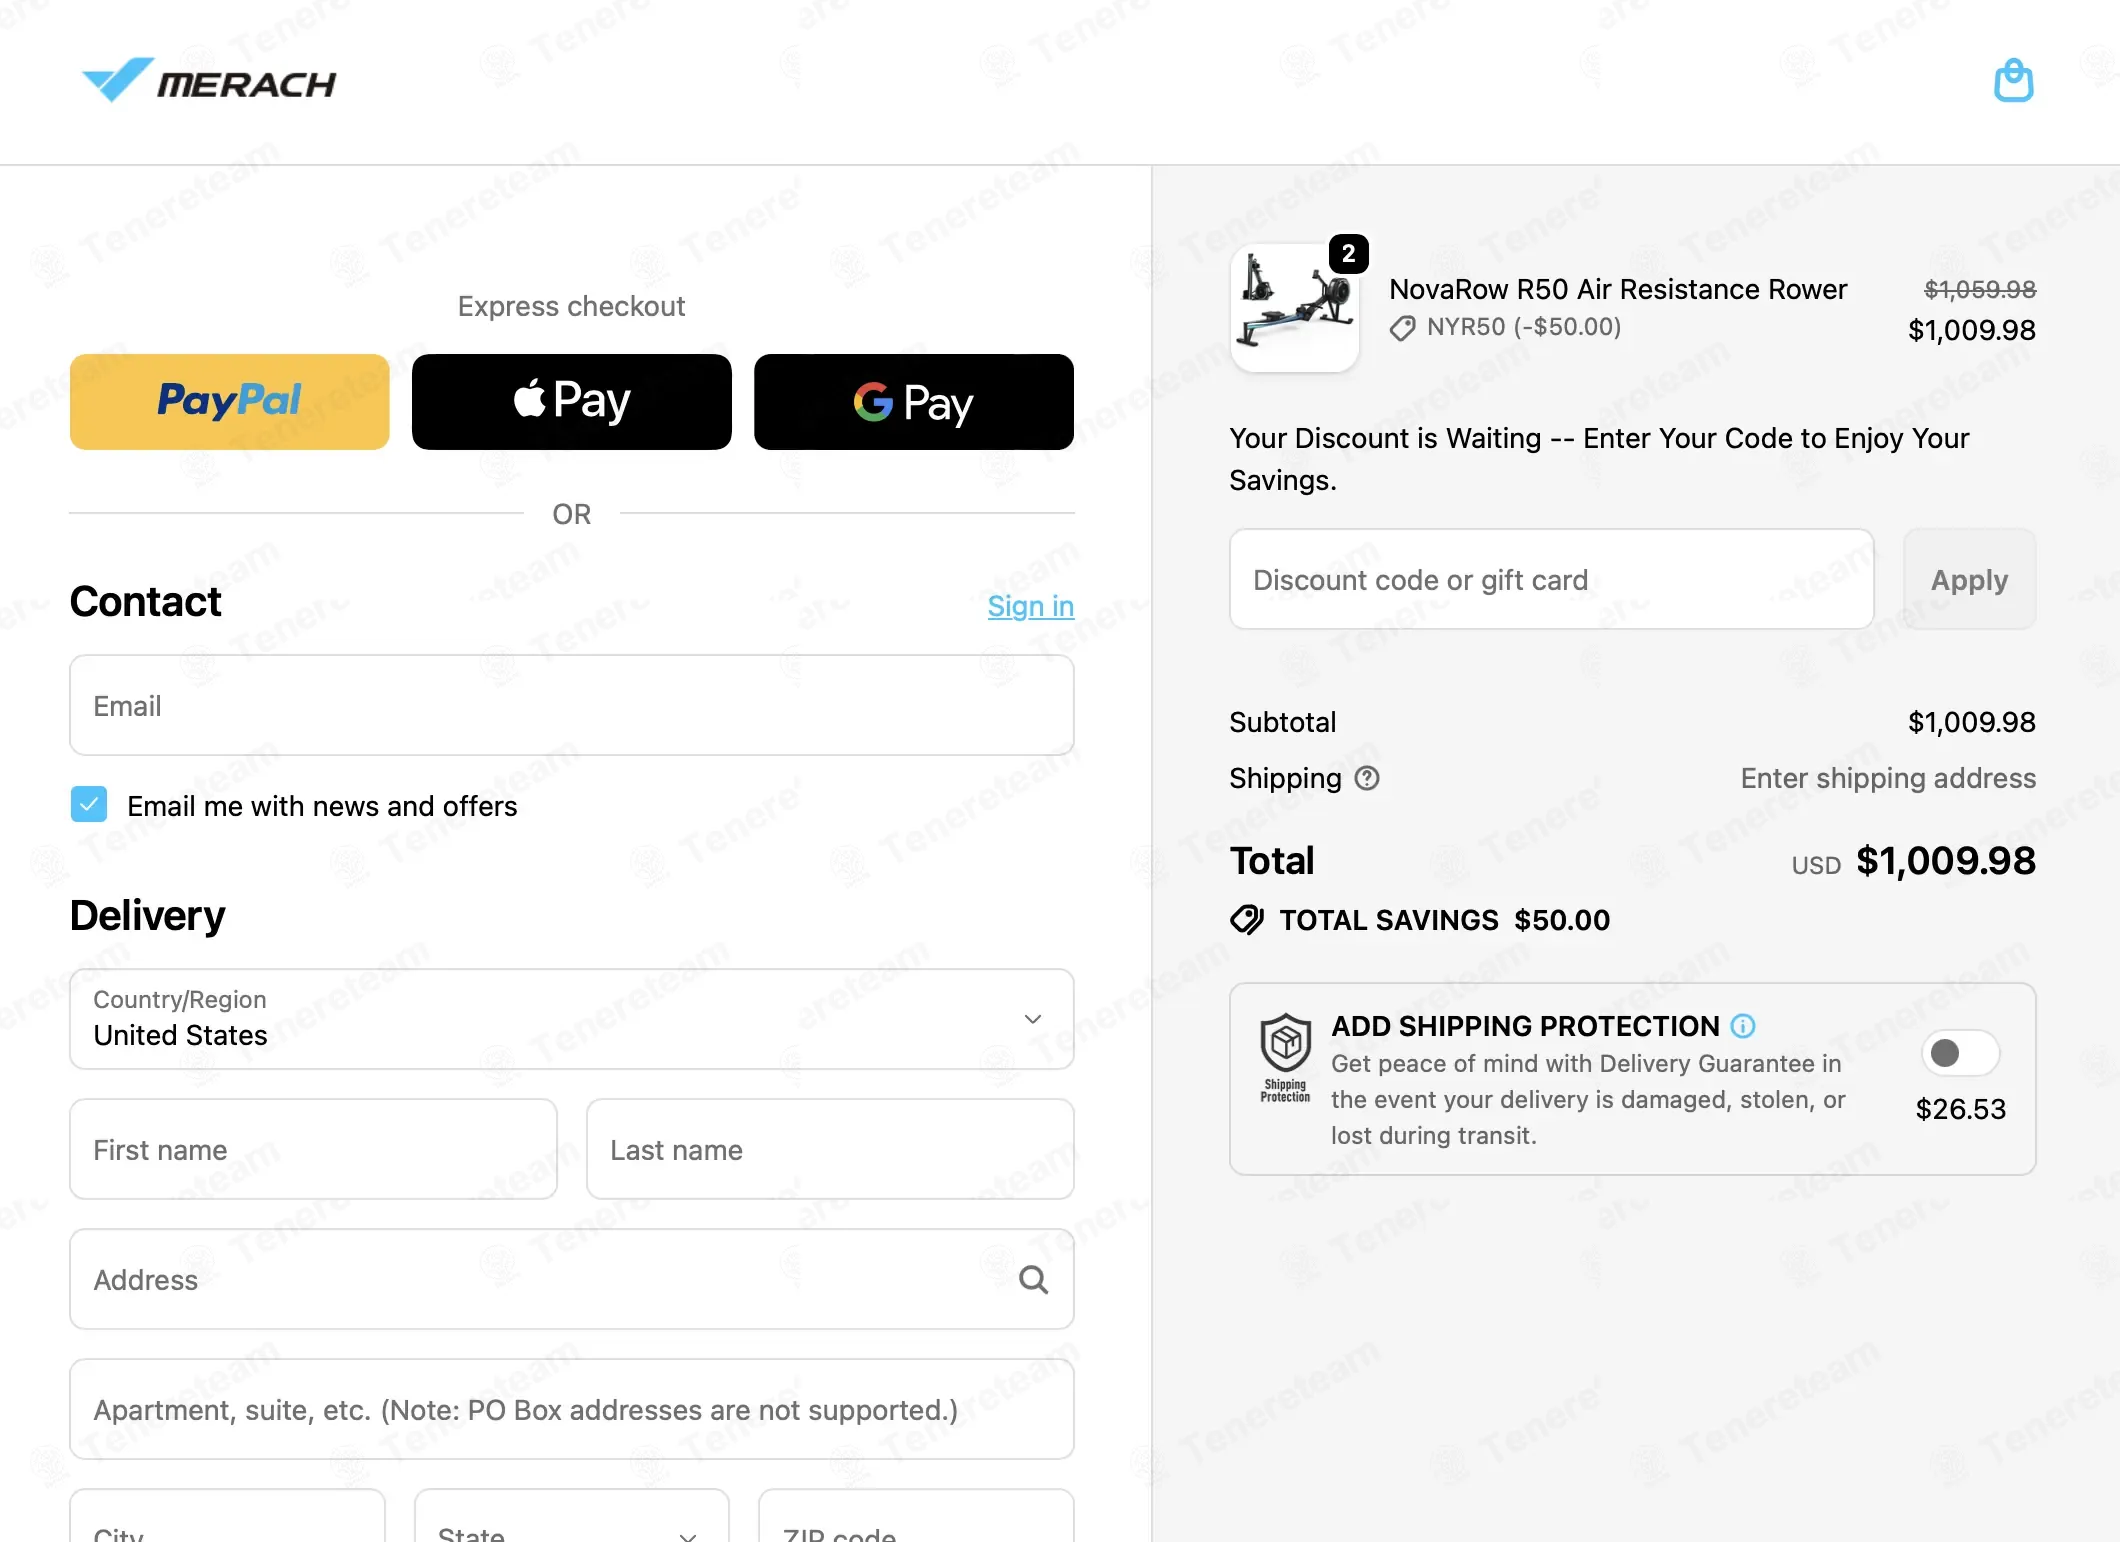Click the shipping help question mark icon
The height and width of the screenshot is (1542, 2120).
(1367, 778)
